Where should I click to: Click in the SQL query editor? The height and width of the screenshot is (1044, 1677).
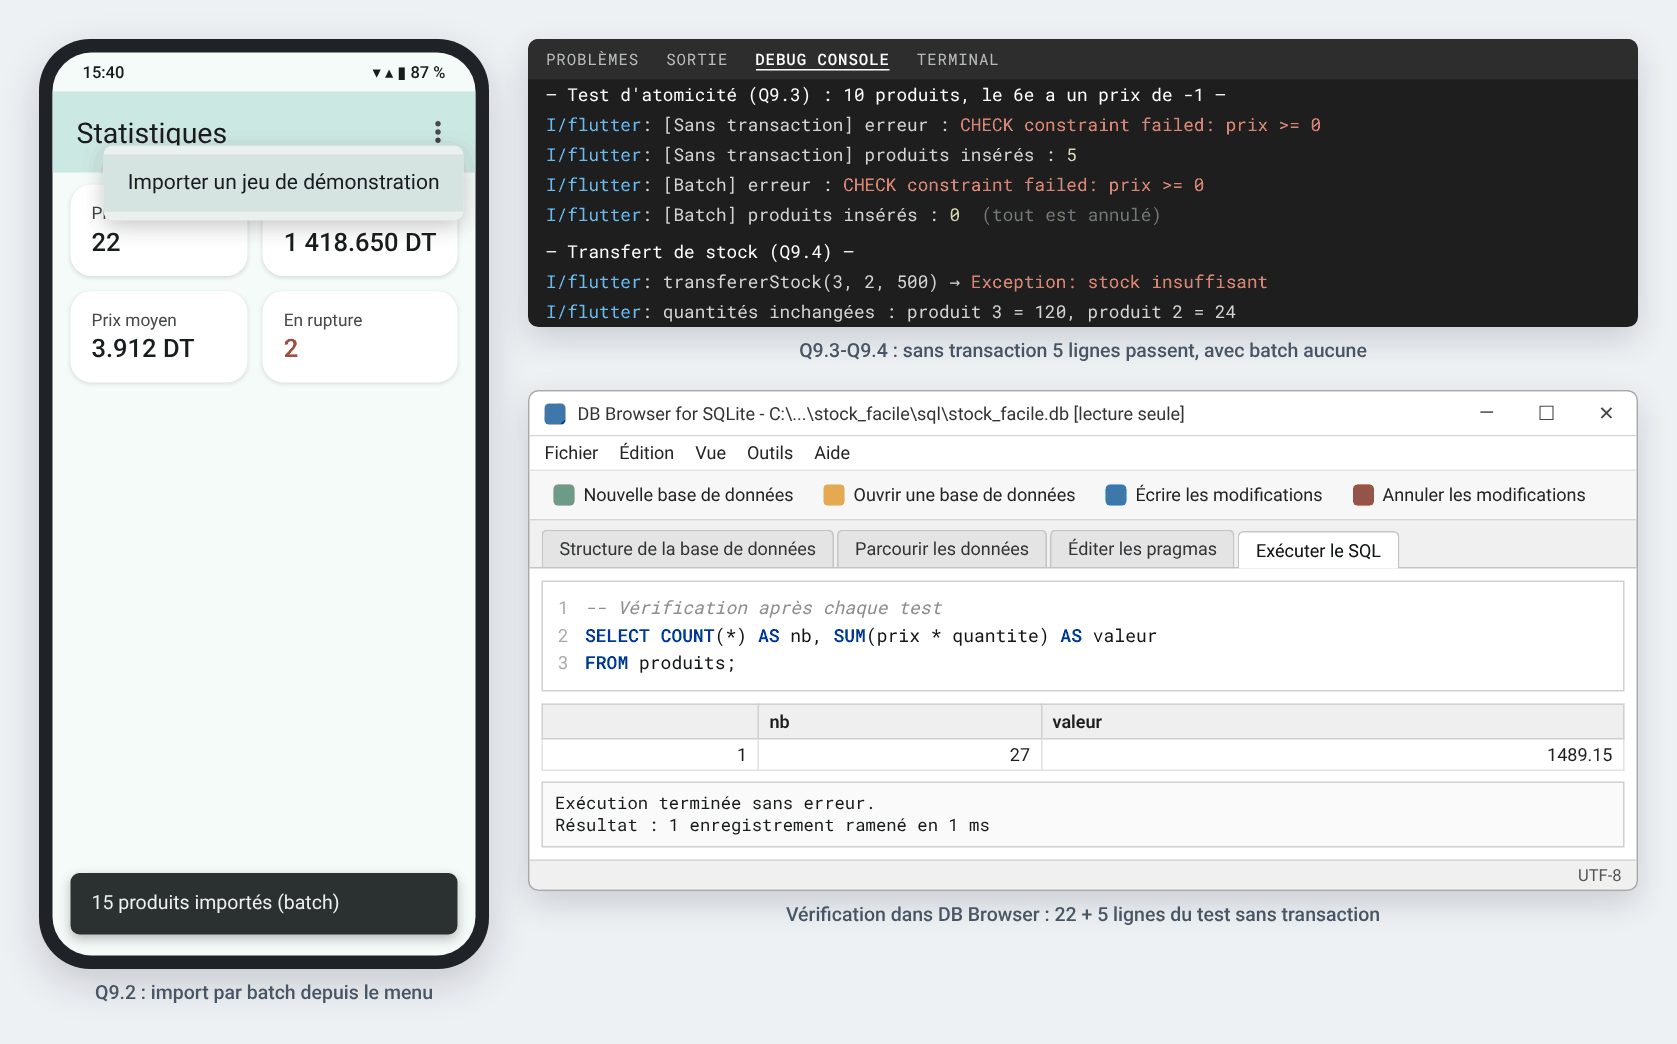click(1083, 636)
